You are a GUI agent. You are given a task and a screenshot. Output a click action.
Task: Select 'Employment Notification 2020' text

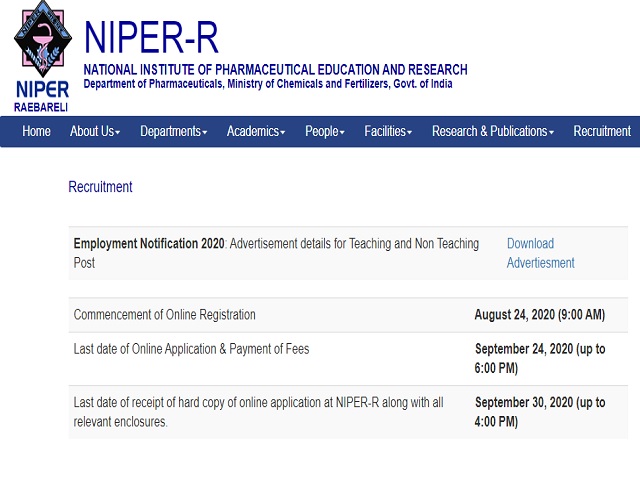(149, 244)
